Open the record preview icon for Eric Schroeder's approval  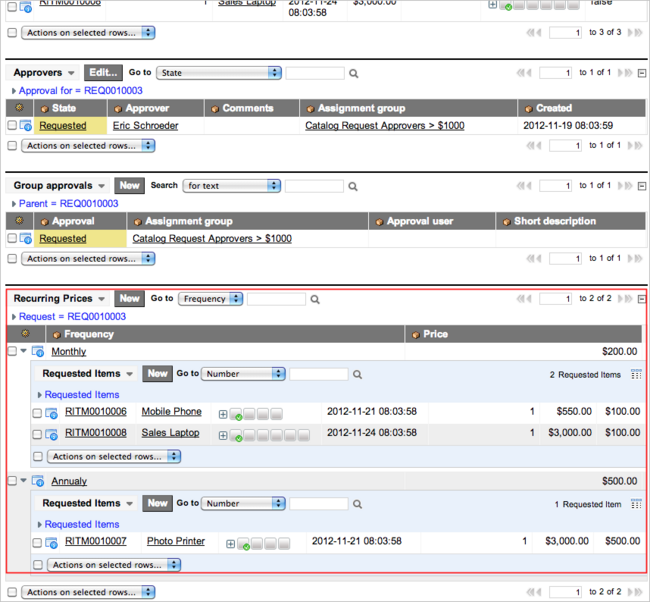pyautogui.click(x=26, y=126)
